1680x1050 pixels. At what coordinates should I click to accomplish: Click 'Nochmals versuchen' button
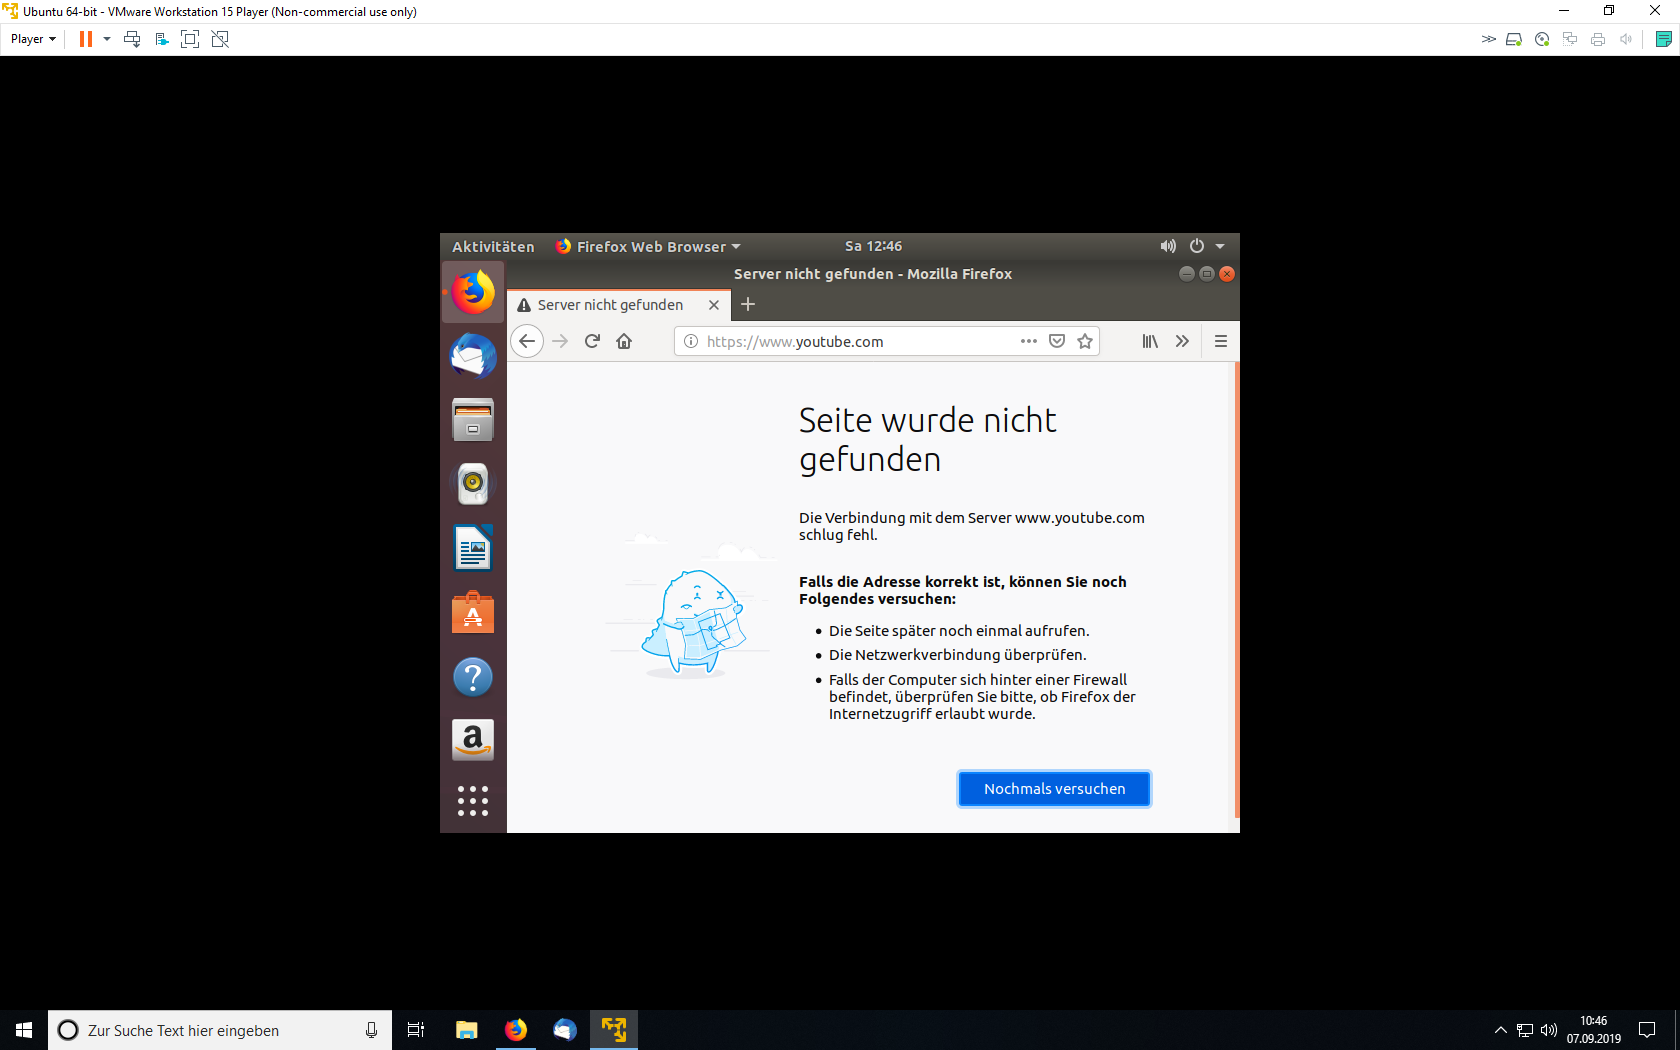tap(1054, 789)
